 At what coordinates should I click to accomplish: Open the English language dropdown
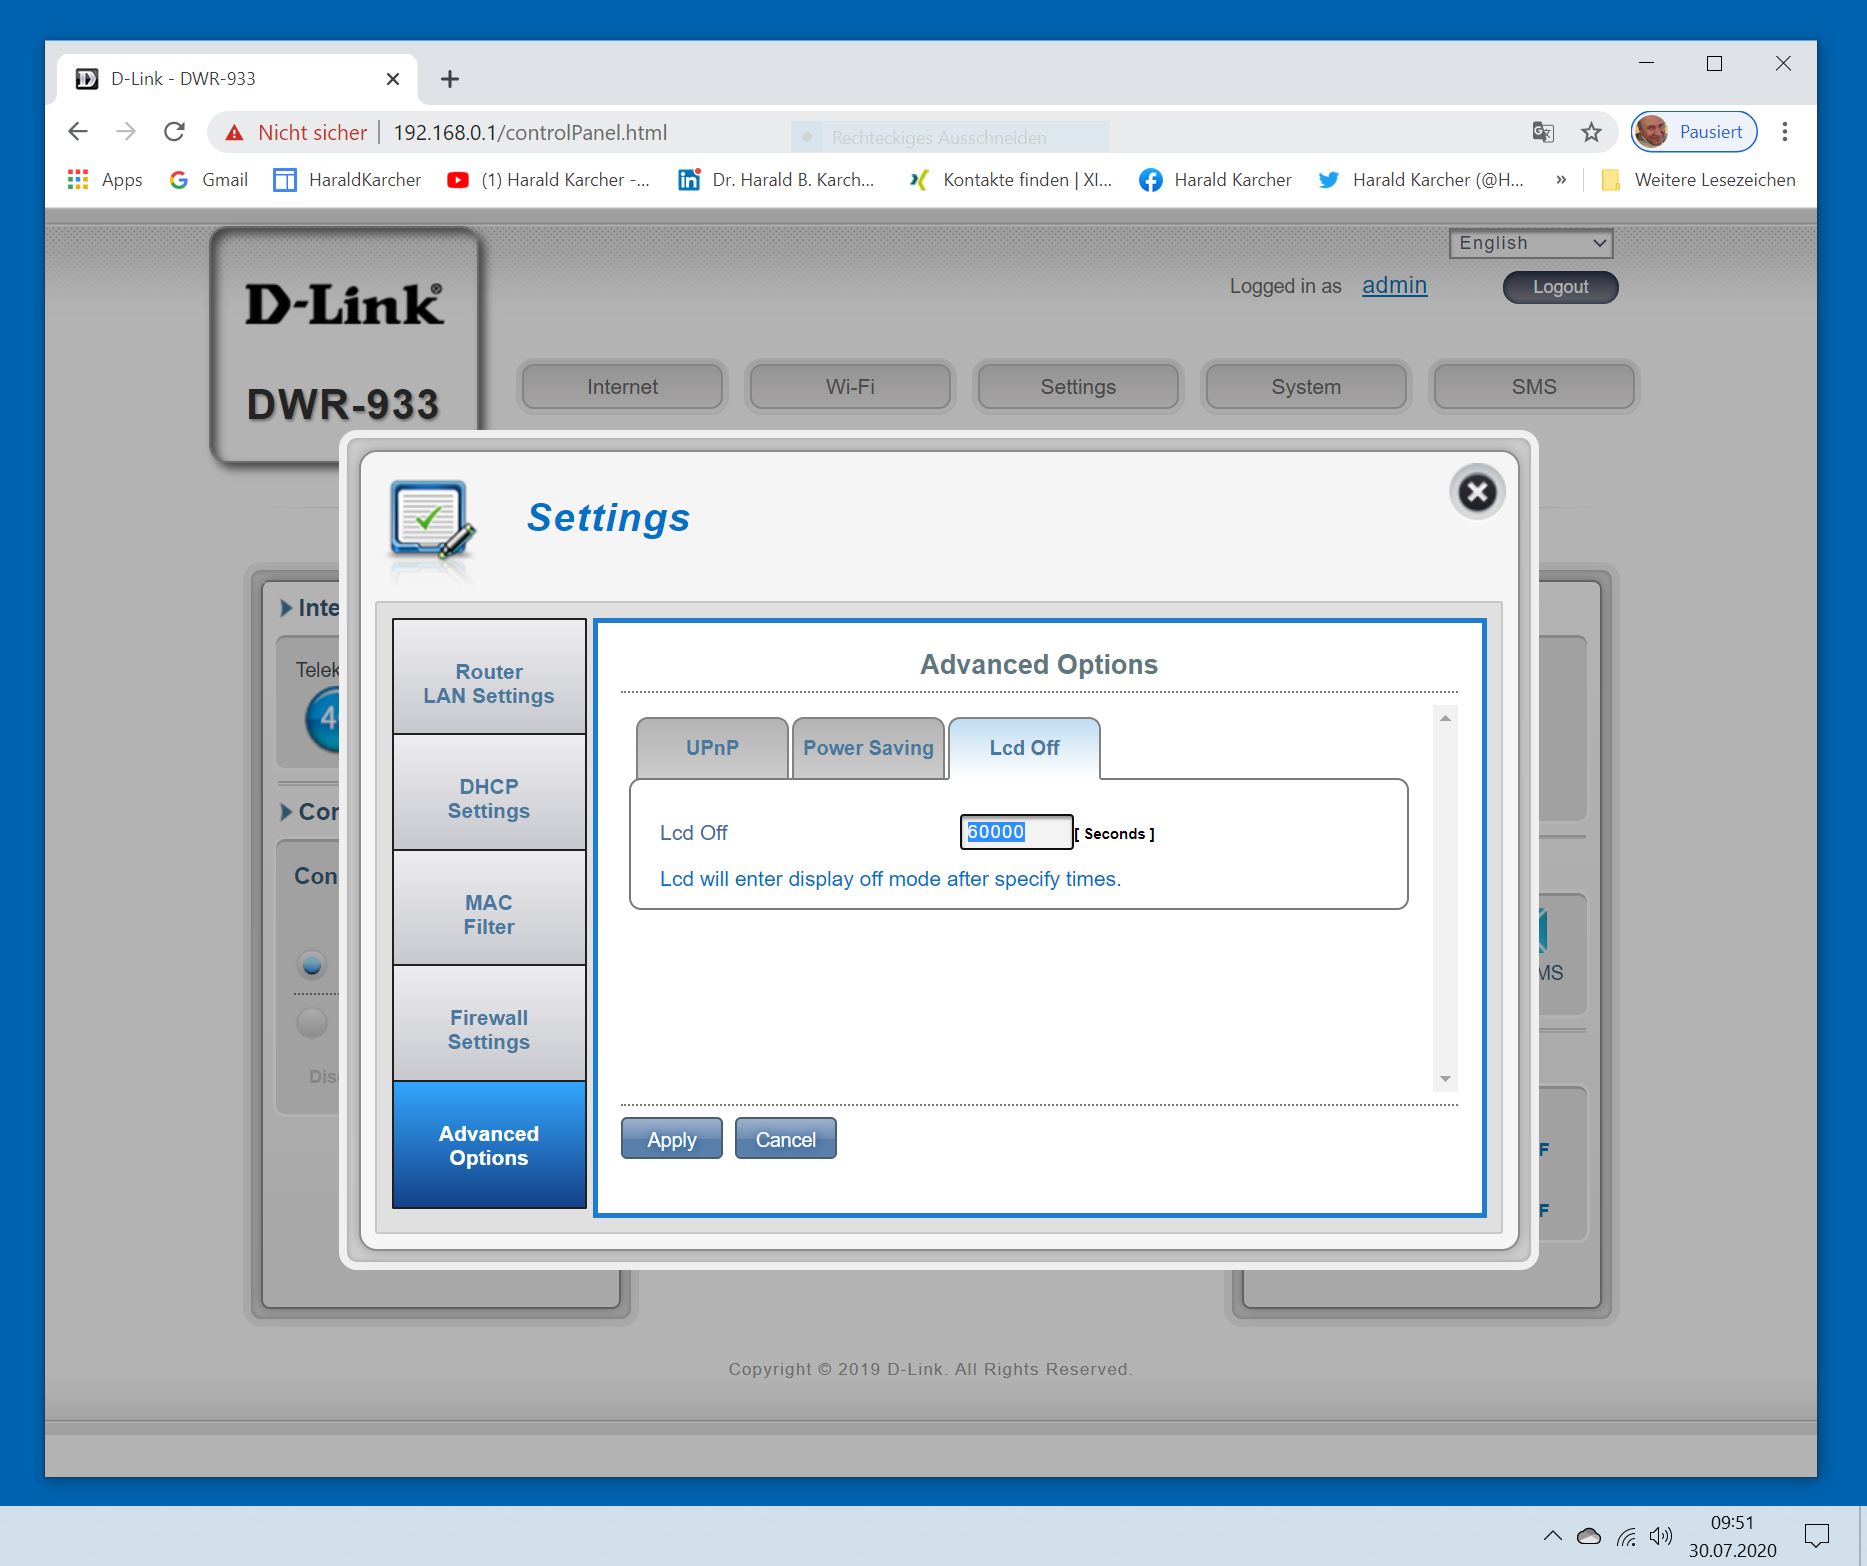[1531, 243]
